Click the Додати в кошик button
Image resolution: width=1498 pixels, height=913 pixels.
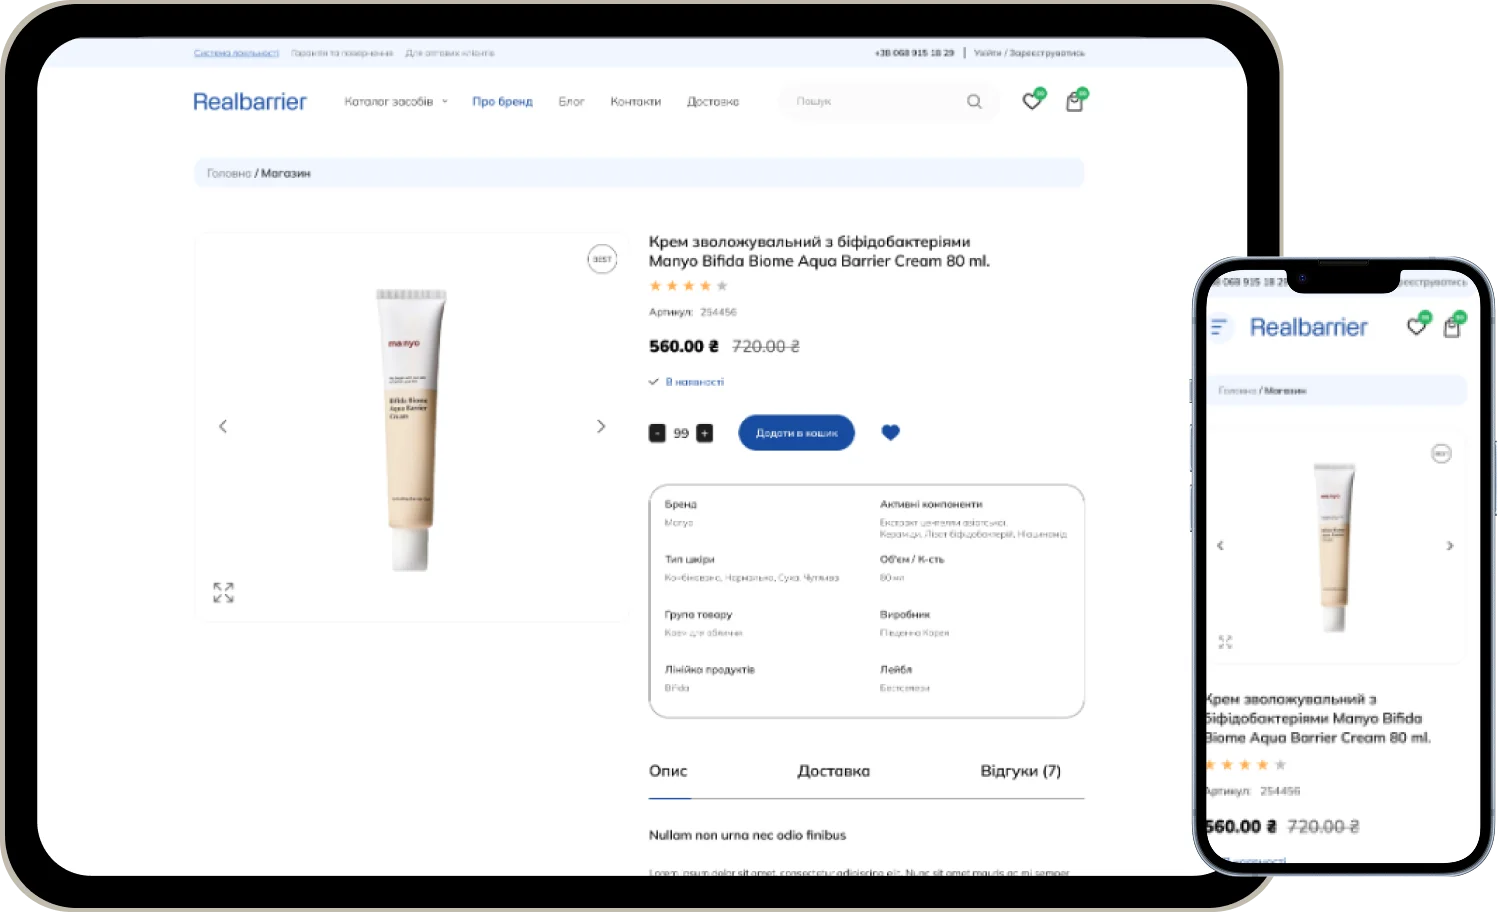[x=797, y=433]
